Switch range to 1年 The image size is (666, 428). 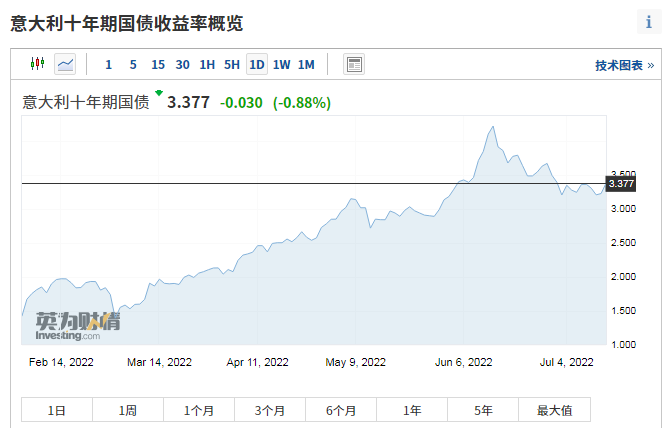coord(412,410)
